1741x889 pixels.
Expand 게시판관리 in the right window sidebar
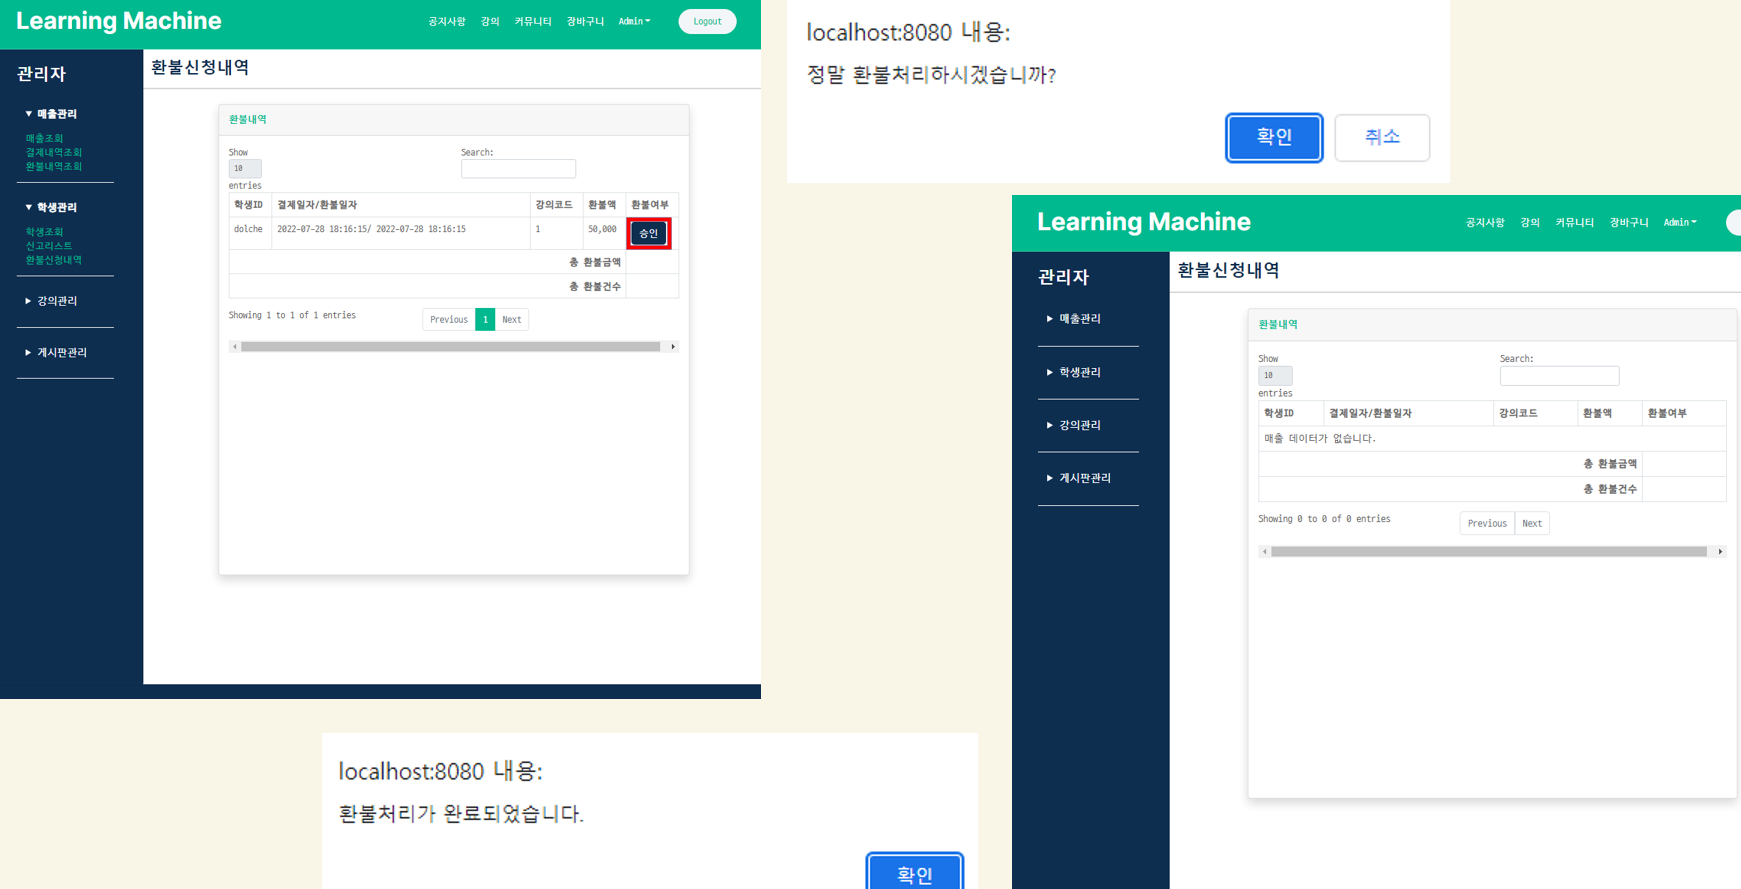coord(1078,478)
